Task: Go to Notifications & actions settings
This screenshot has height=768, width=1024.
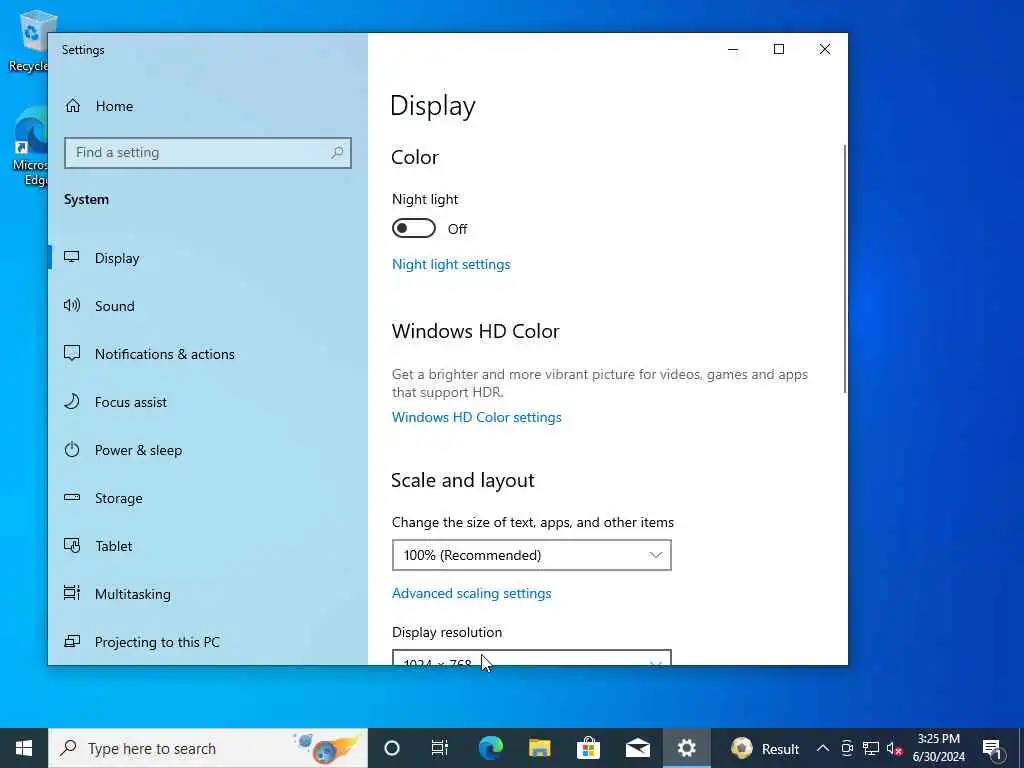Action: pos(208,354)
